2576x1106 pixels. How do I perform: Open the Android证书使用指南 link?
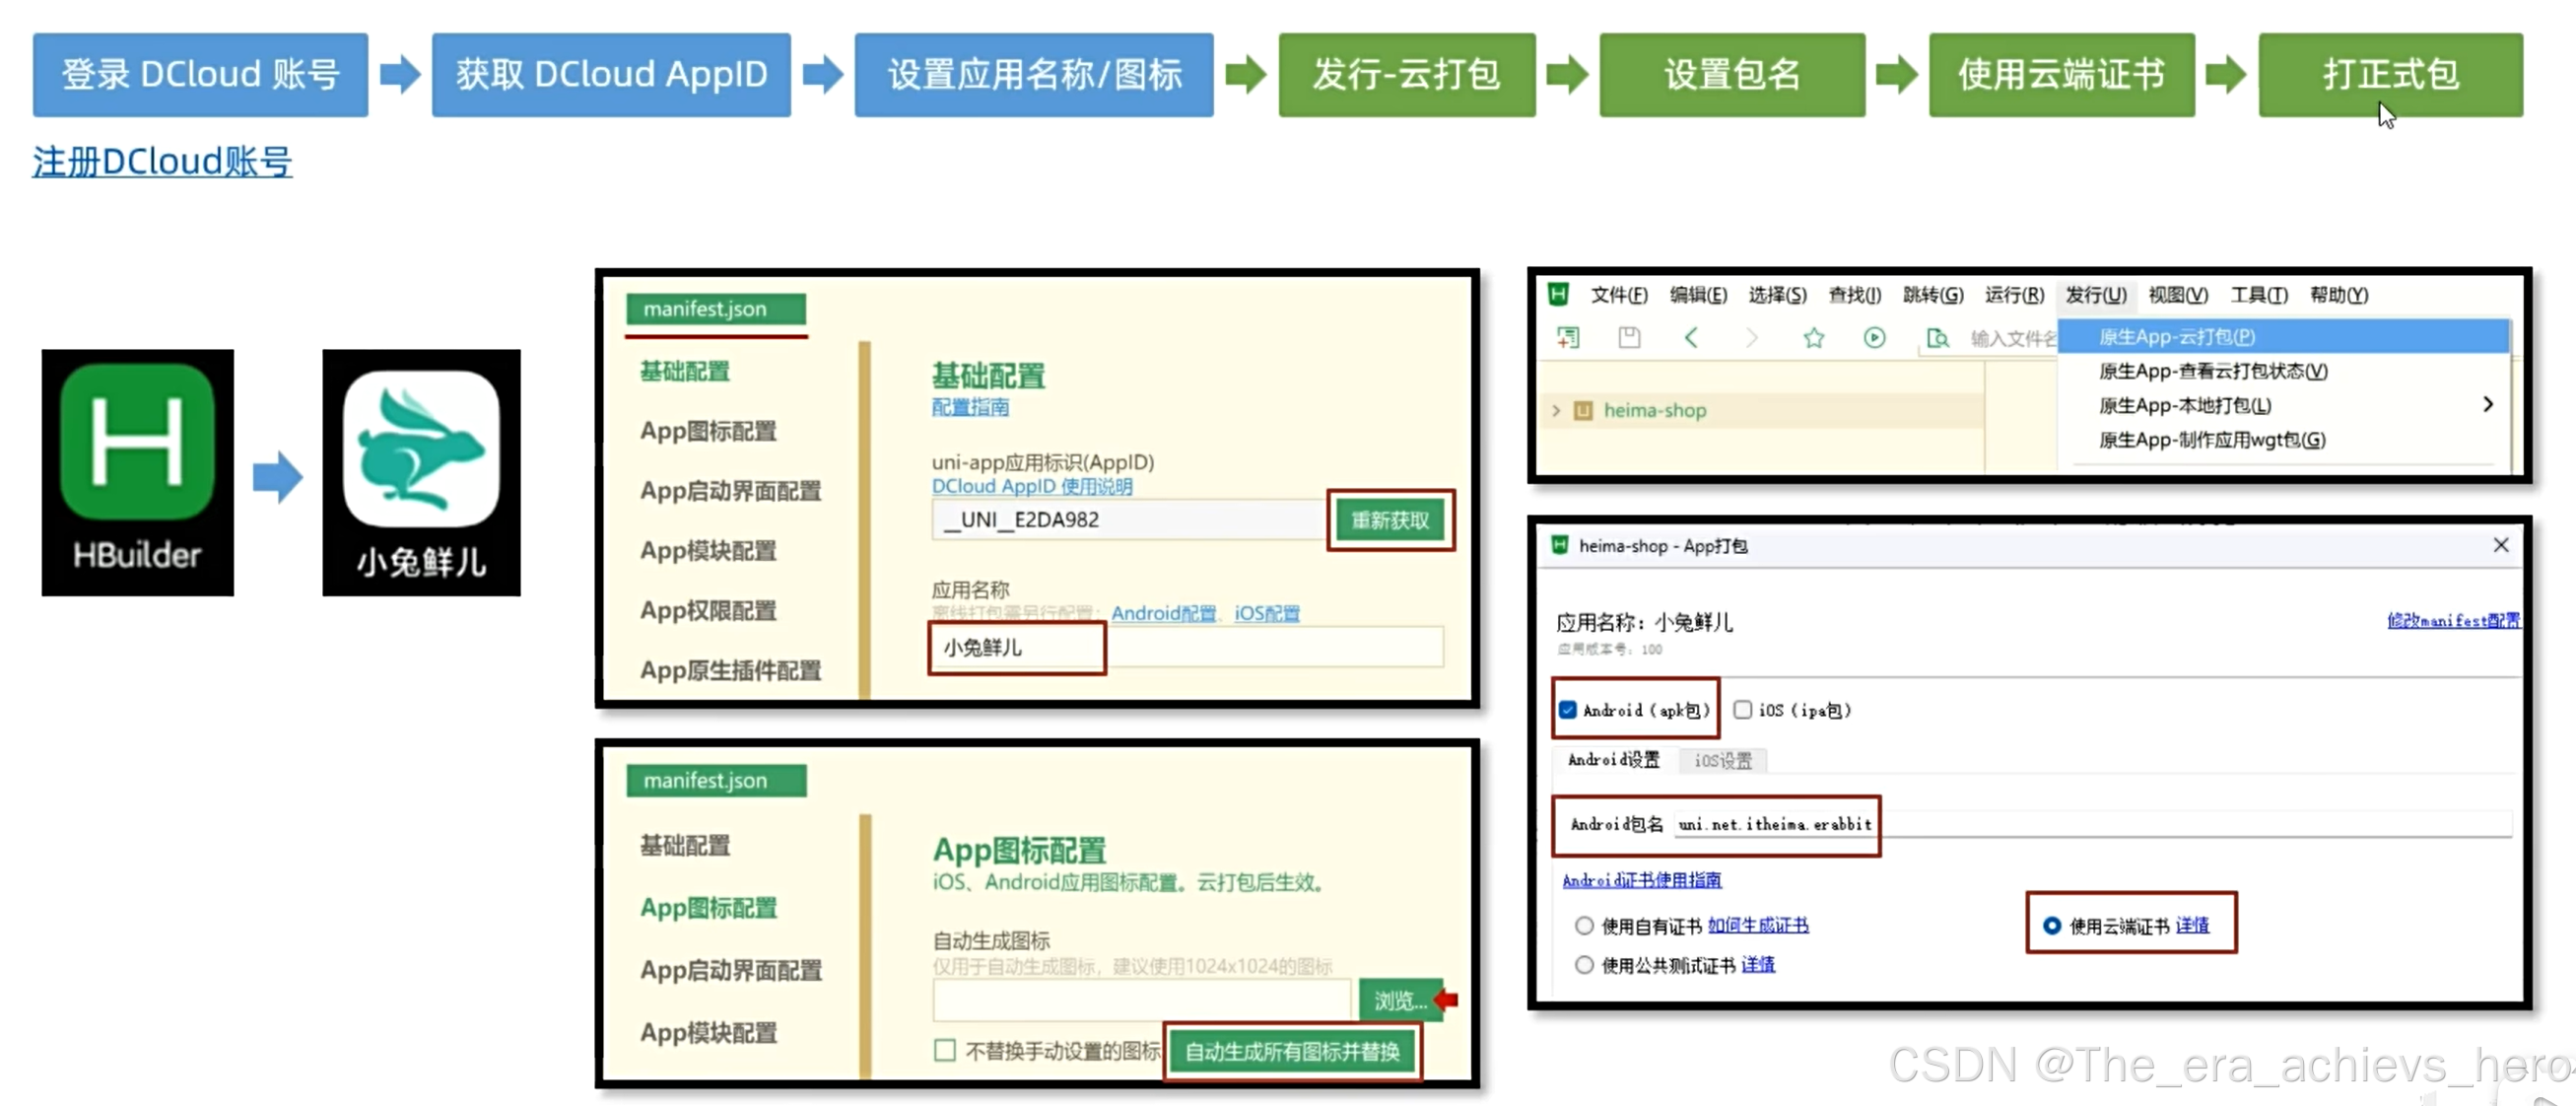pyautogui.click(x=1642, y=880)
